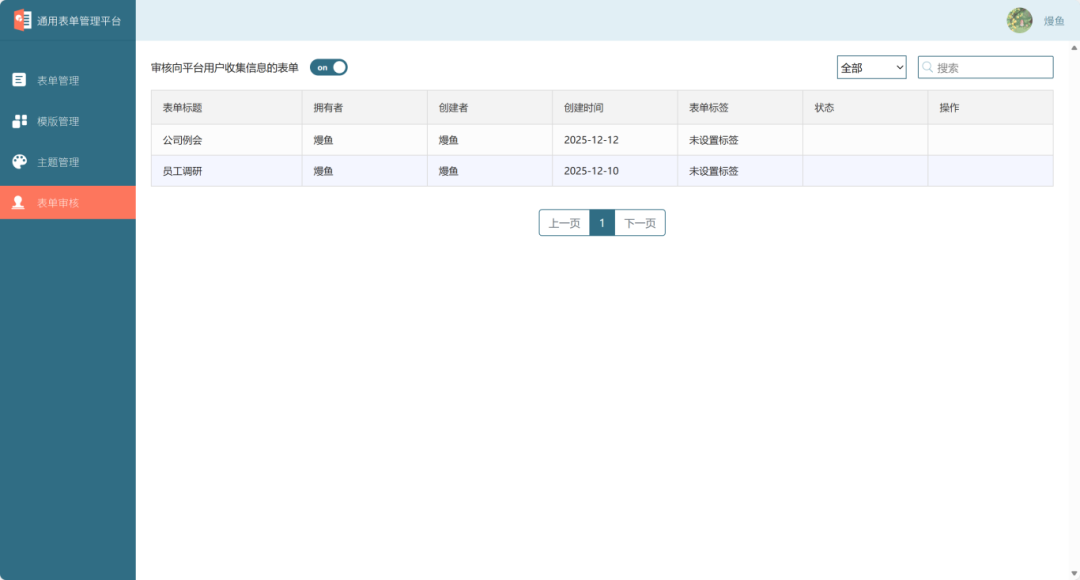Click the 下一页 pagination button
This screenshot has height=580, width=1080.
pyautogui.click(x=639, y=222)
